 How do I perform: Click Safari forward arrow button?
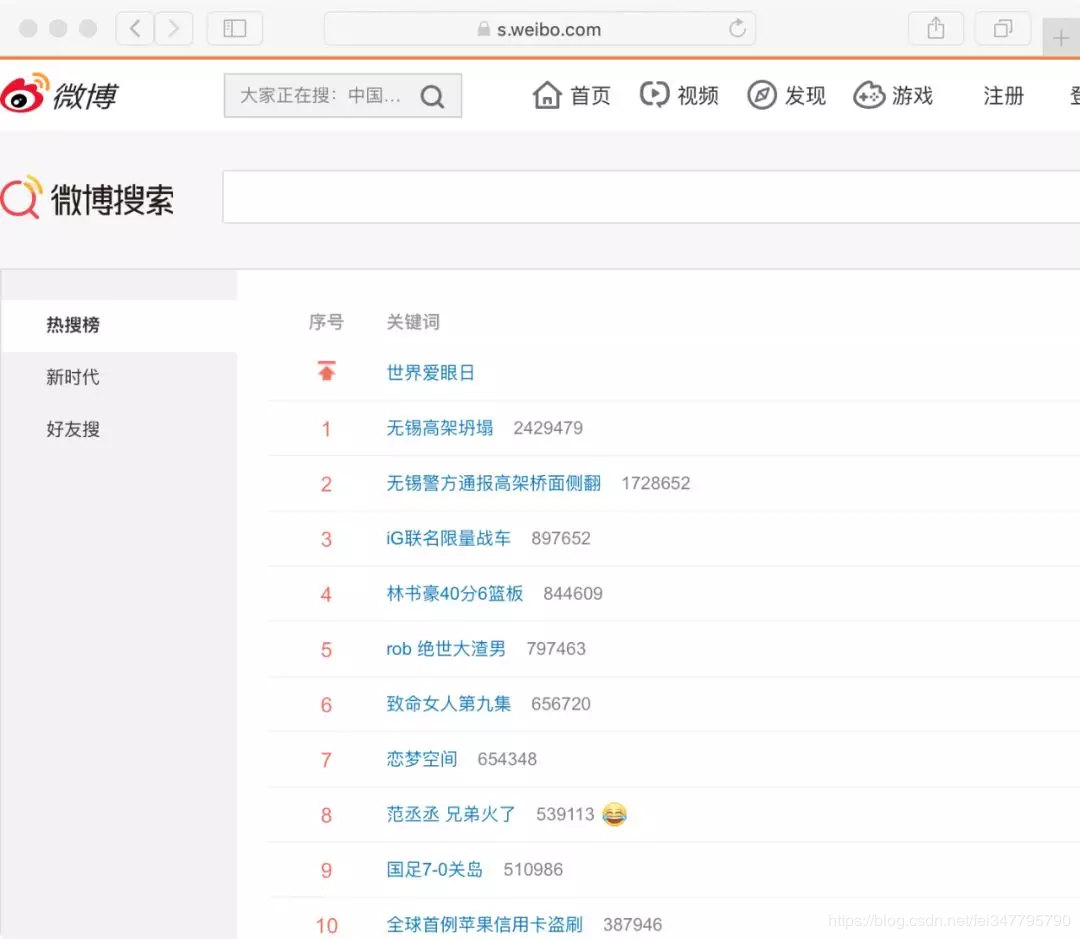(174, 28)
